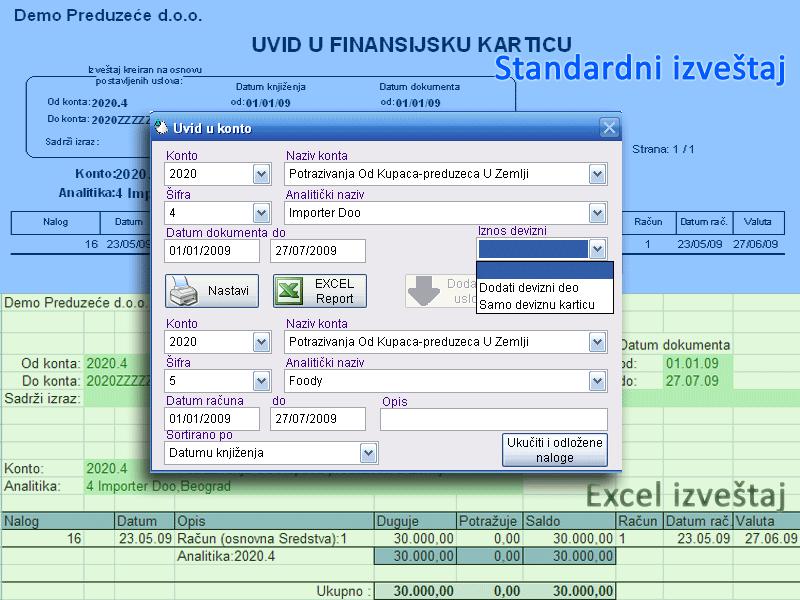Open the top Konto dropdown showing 2020
The width and height of the screenshot is (800, 600).
coord(262,175)
